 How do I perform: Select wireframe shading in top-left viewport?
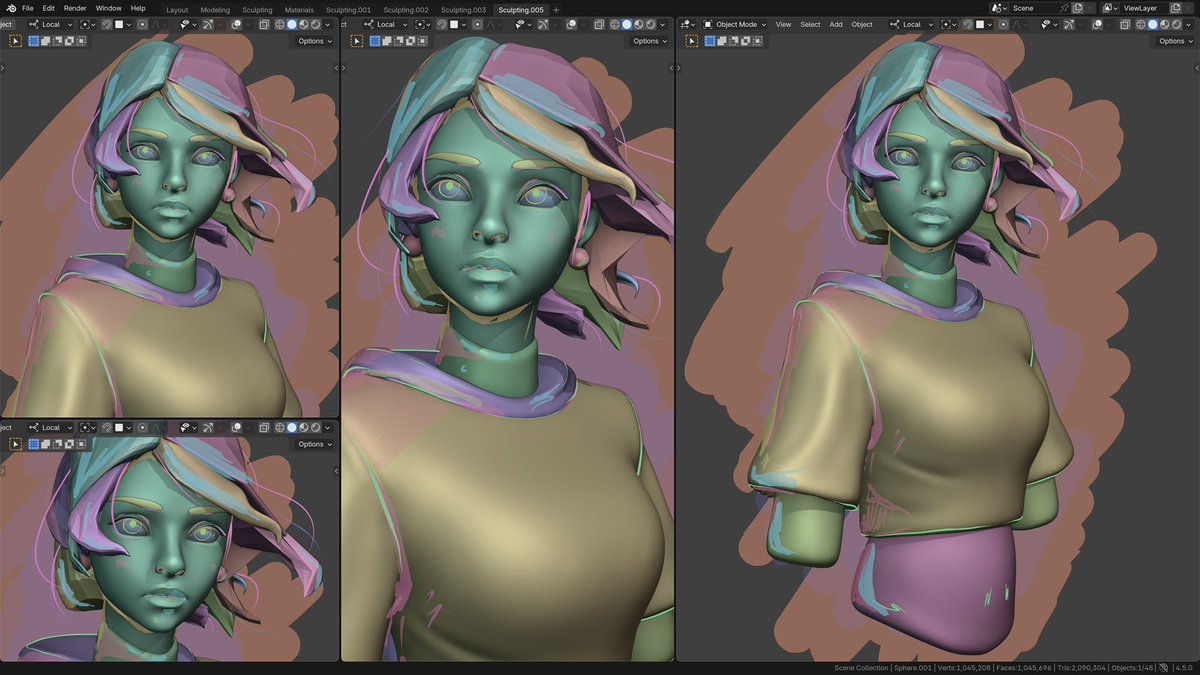point(279,24)
